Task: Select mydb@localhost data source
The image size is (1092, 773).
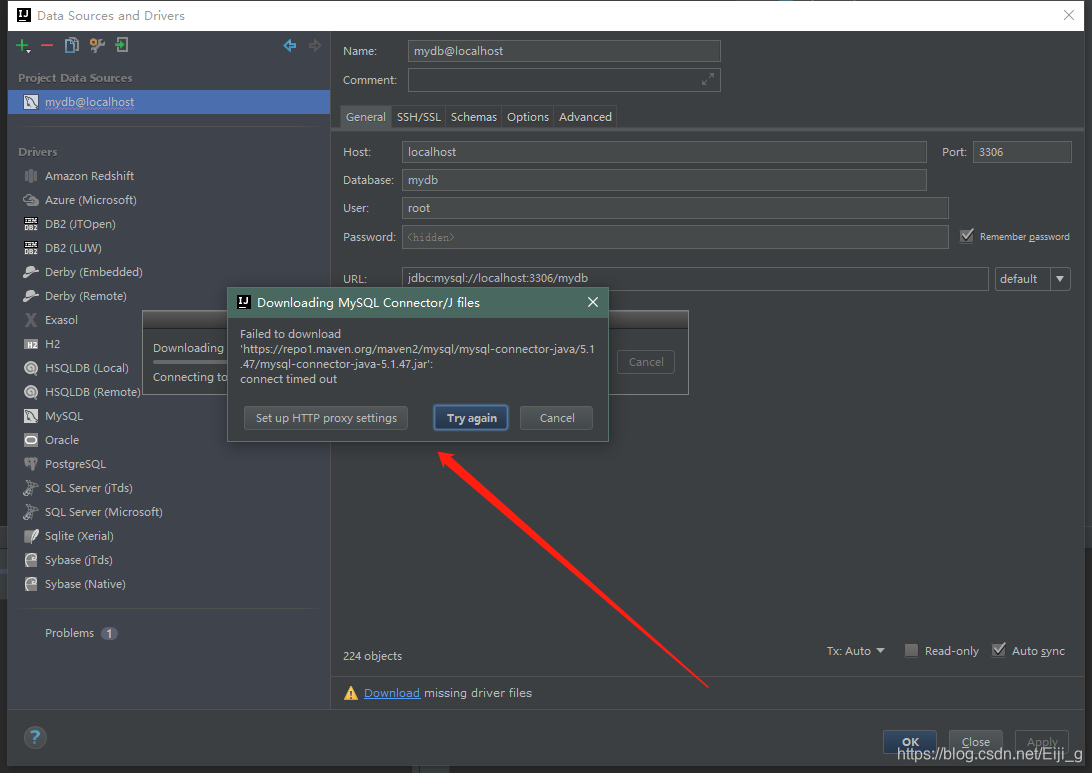Action: point(169,102)
